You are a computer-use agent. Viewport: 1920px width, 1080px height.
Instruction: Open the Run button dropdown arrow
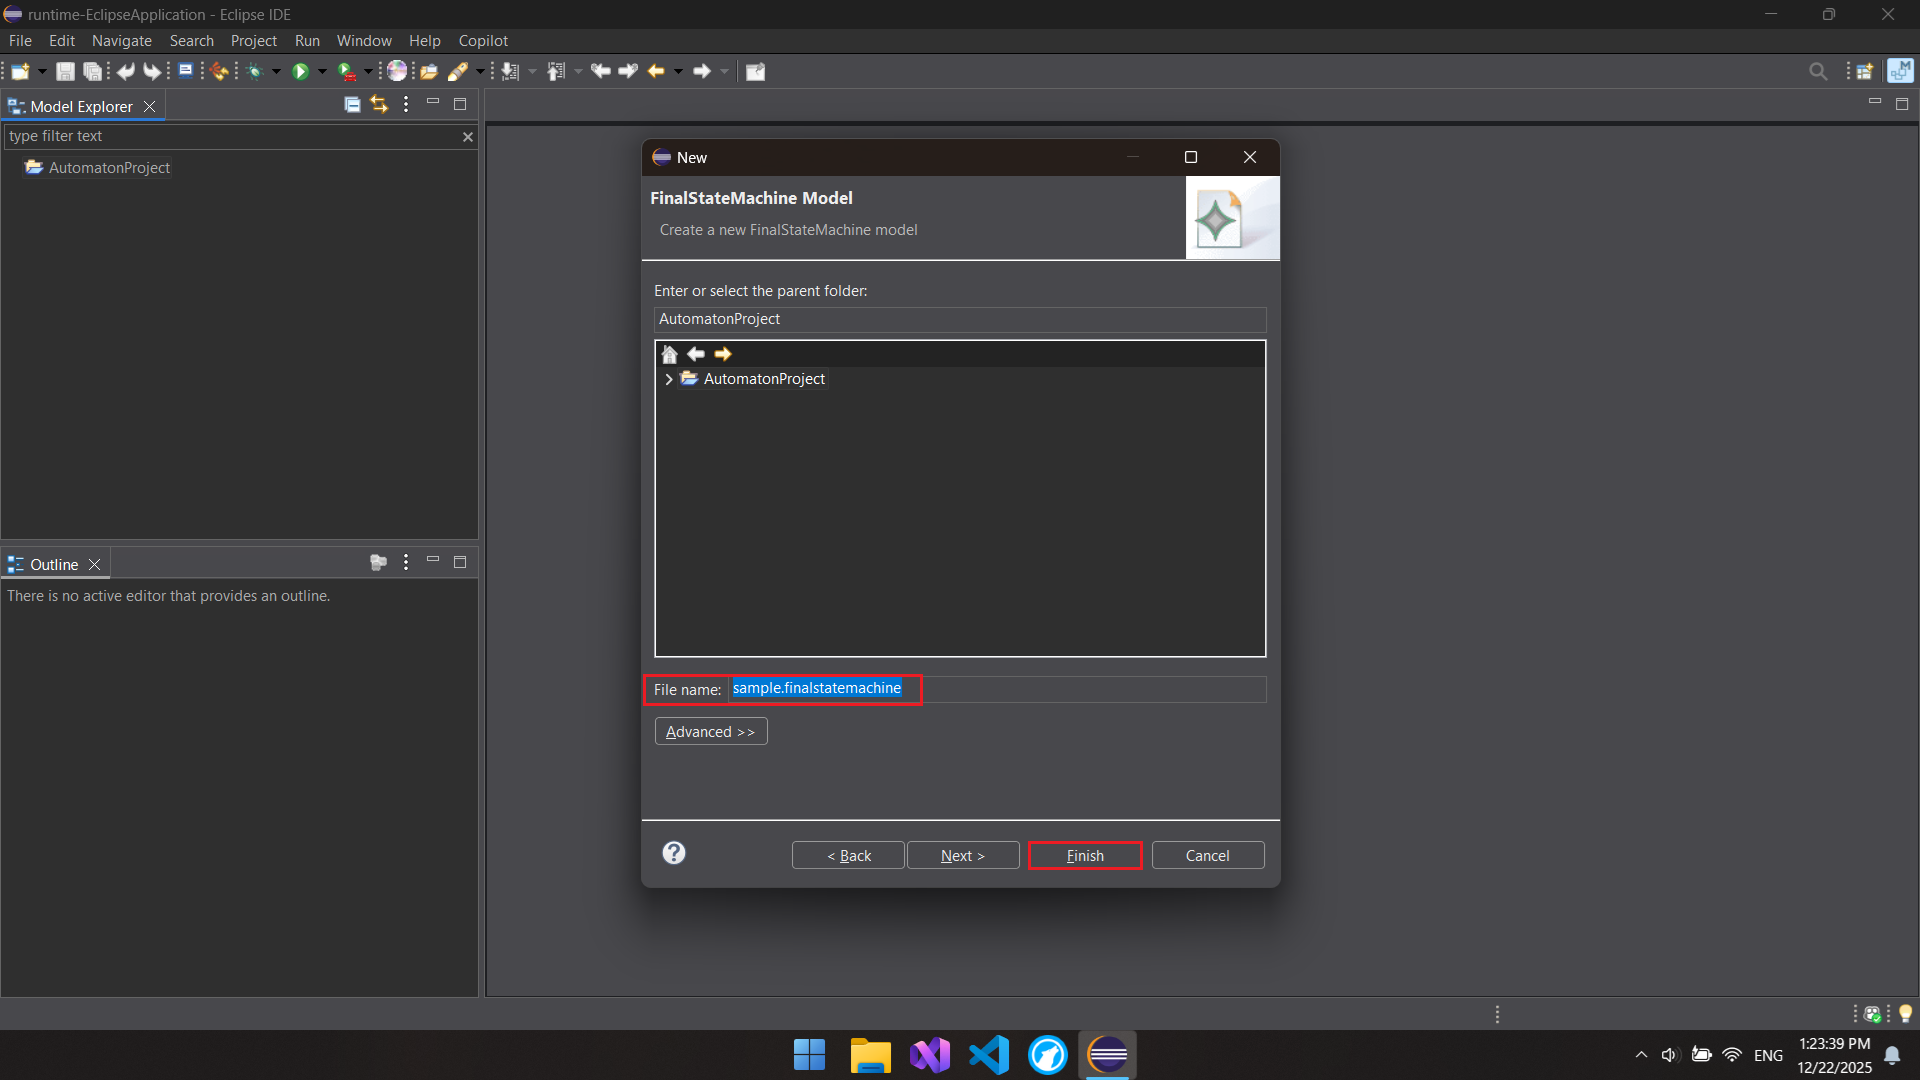(322, 71)
